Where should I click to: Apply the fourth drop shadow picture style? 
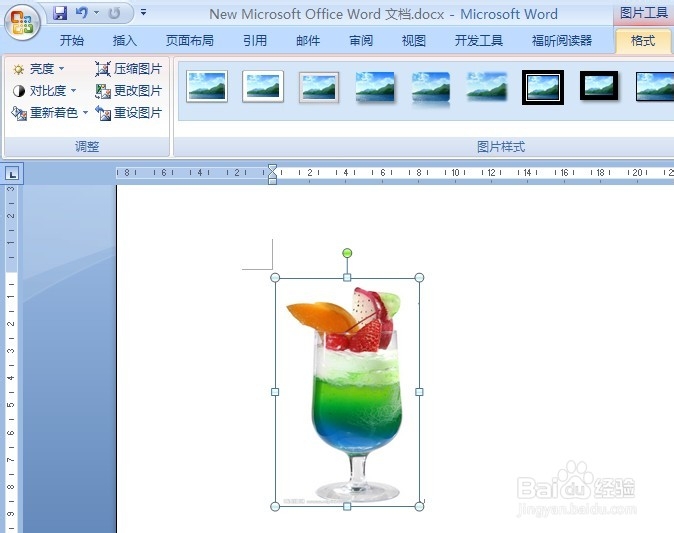pos(375,87)
